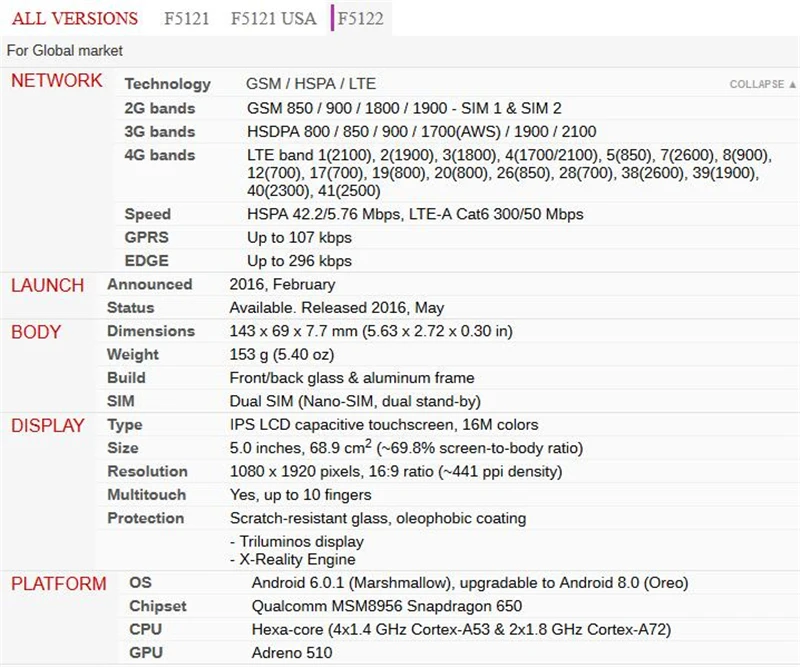The width and height of the screenshot is (800, 667).
Task: Click 'Front/back glass & aluminum frame' text
Action: (x=352, y=378)
